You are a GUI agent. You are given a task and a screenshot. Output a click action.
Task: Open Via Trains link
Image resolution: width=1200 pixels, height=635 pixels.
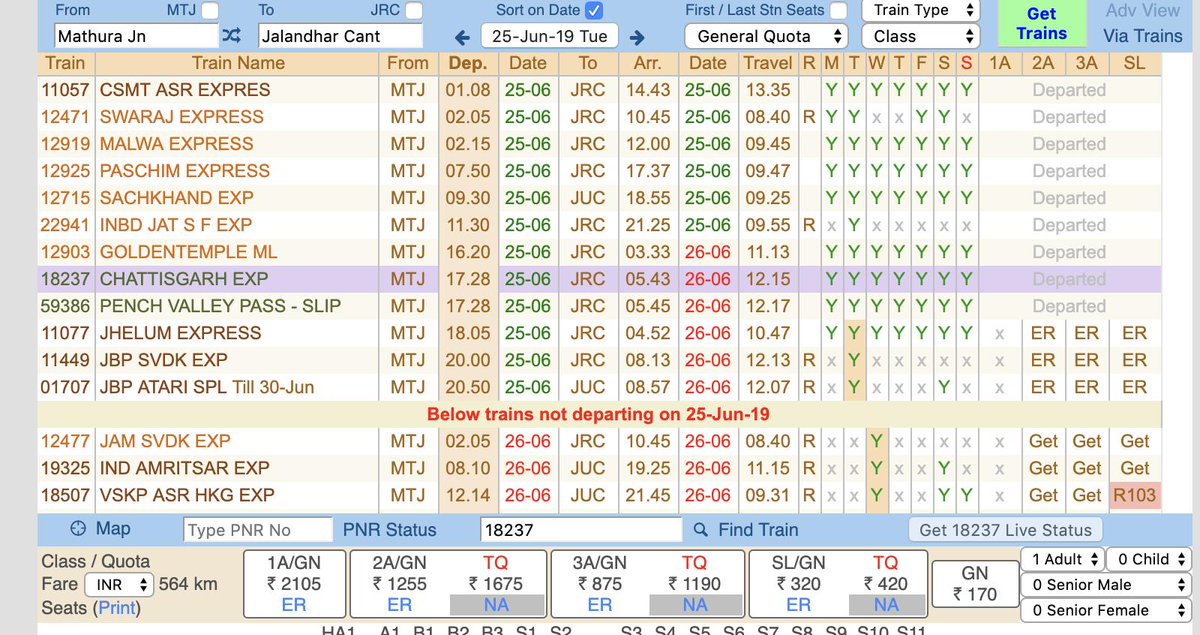[1143, 36]
